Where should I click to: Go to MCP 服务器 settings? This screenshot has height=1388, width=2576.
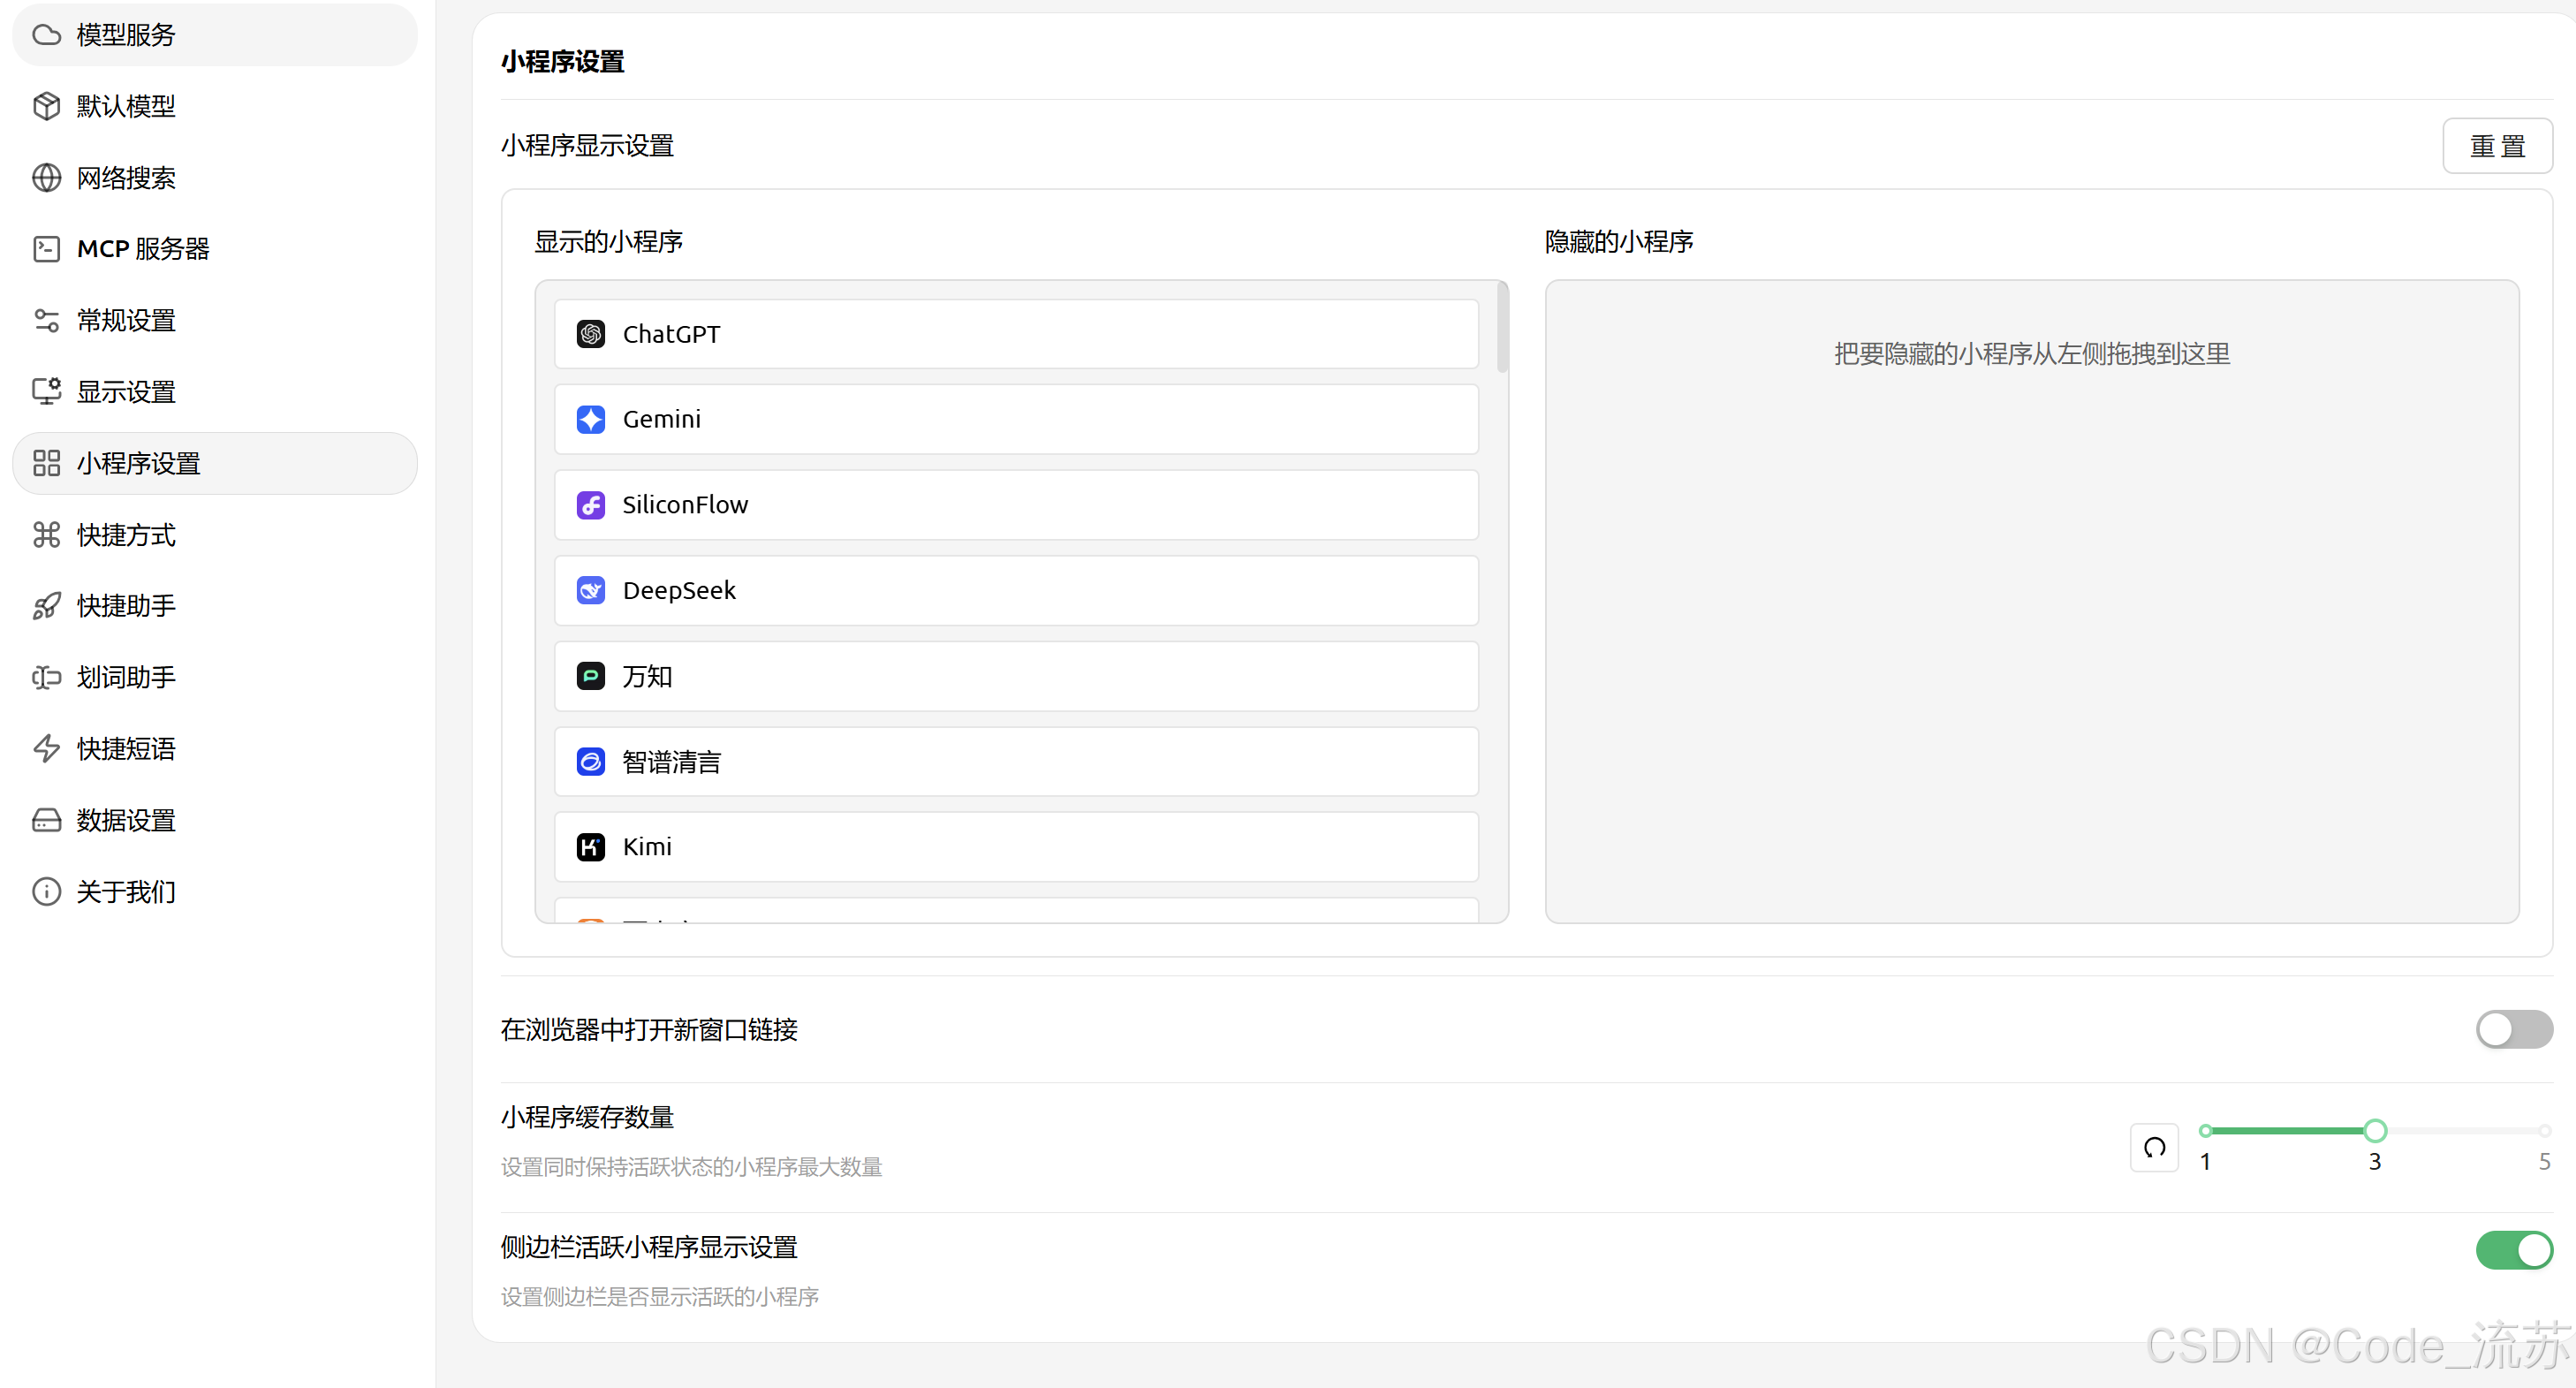(x=143, y=248)
